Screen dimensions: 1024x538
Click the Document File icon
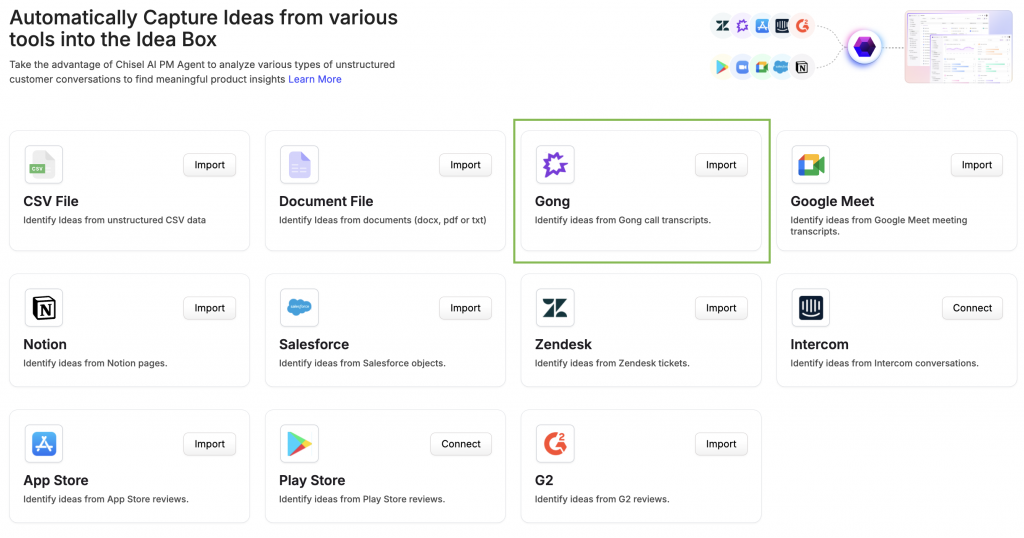(x=299, y=165)
